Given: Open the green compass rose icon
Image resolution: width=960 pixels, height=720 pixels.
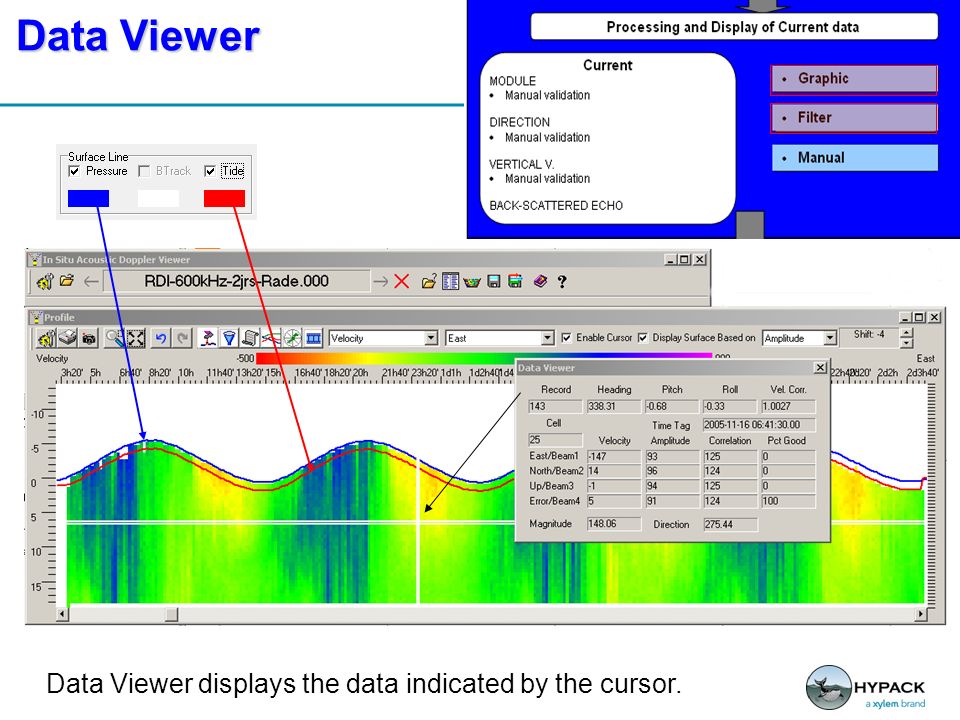Looking at the screenshot, I should [293, 338].
